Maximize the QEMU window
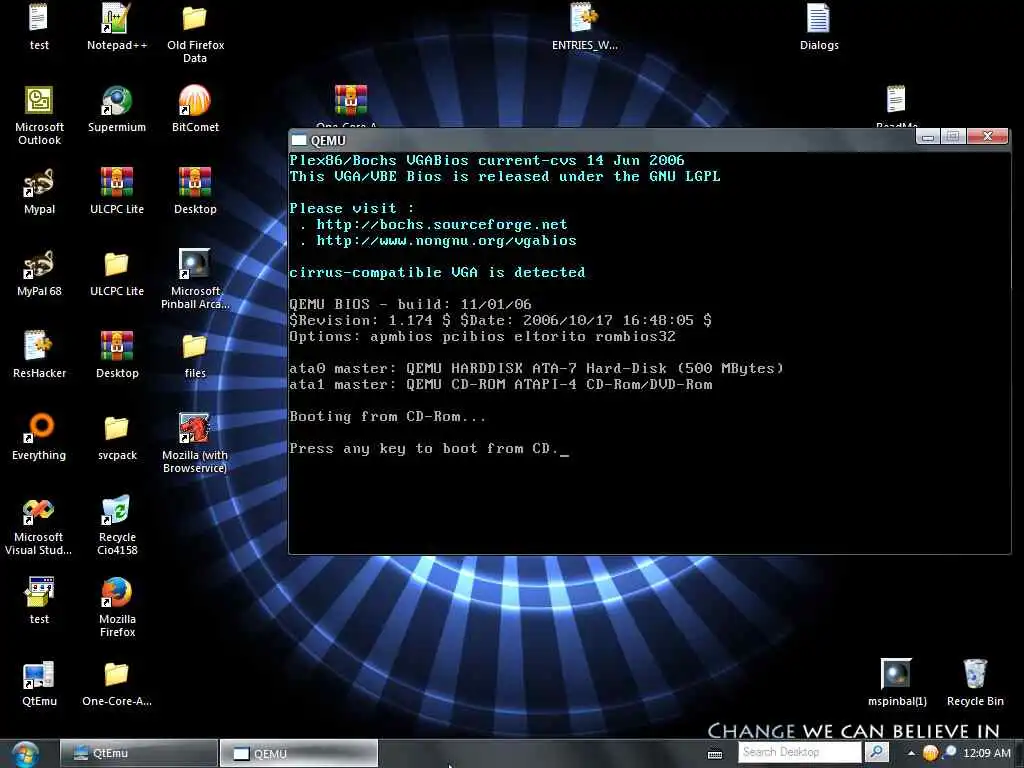 (953, 136)
